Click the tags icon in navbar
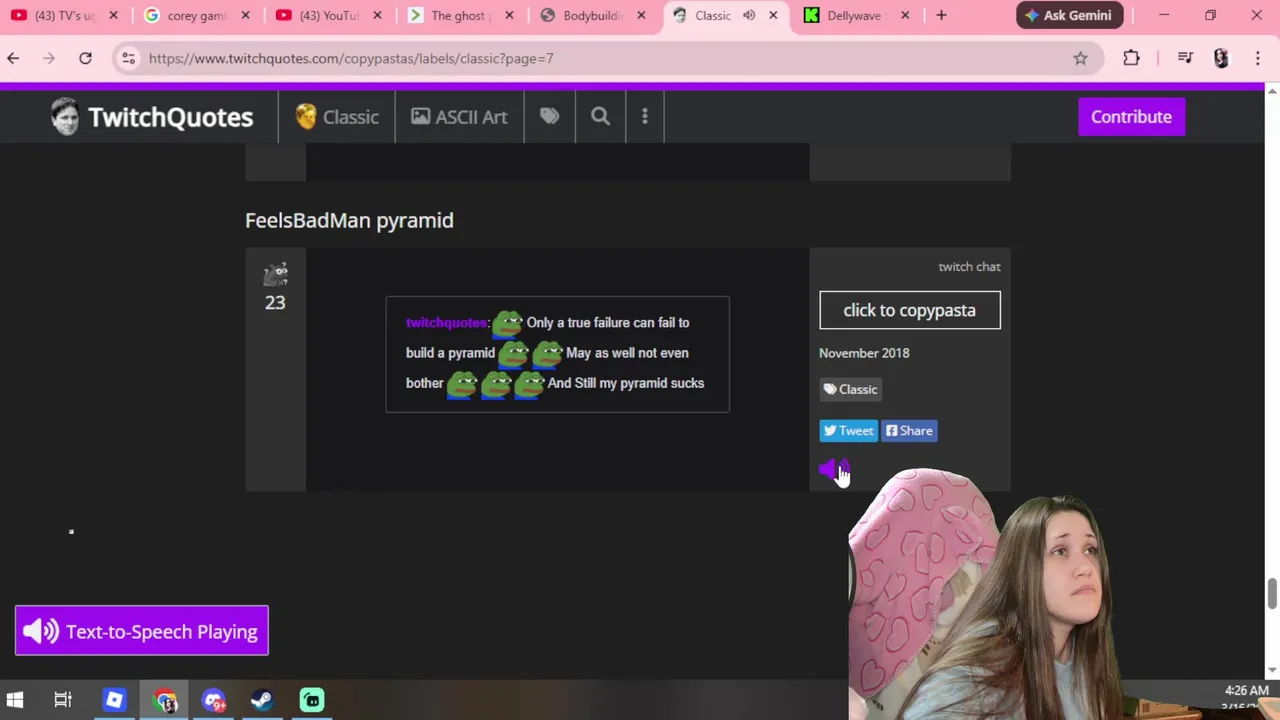1280x720 pixels. (549, 117)
